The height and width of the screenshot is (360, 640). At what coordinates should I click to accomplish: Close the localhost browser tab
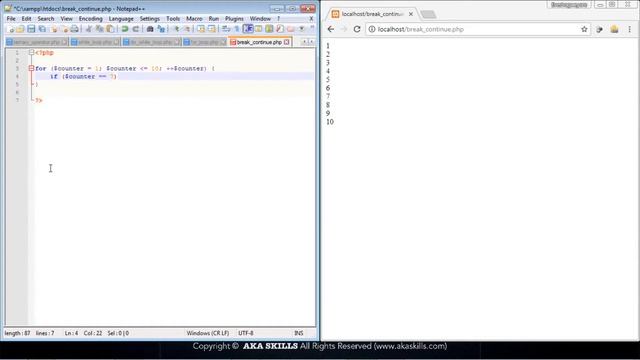[x=411, y=14]
